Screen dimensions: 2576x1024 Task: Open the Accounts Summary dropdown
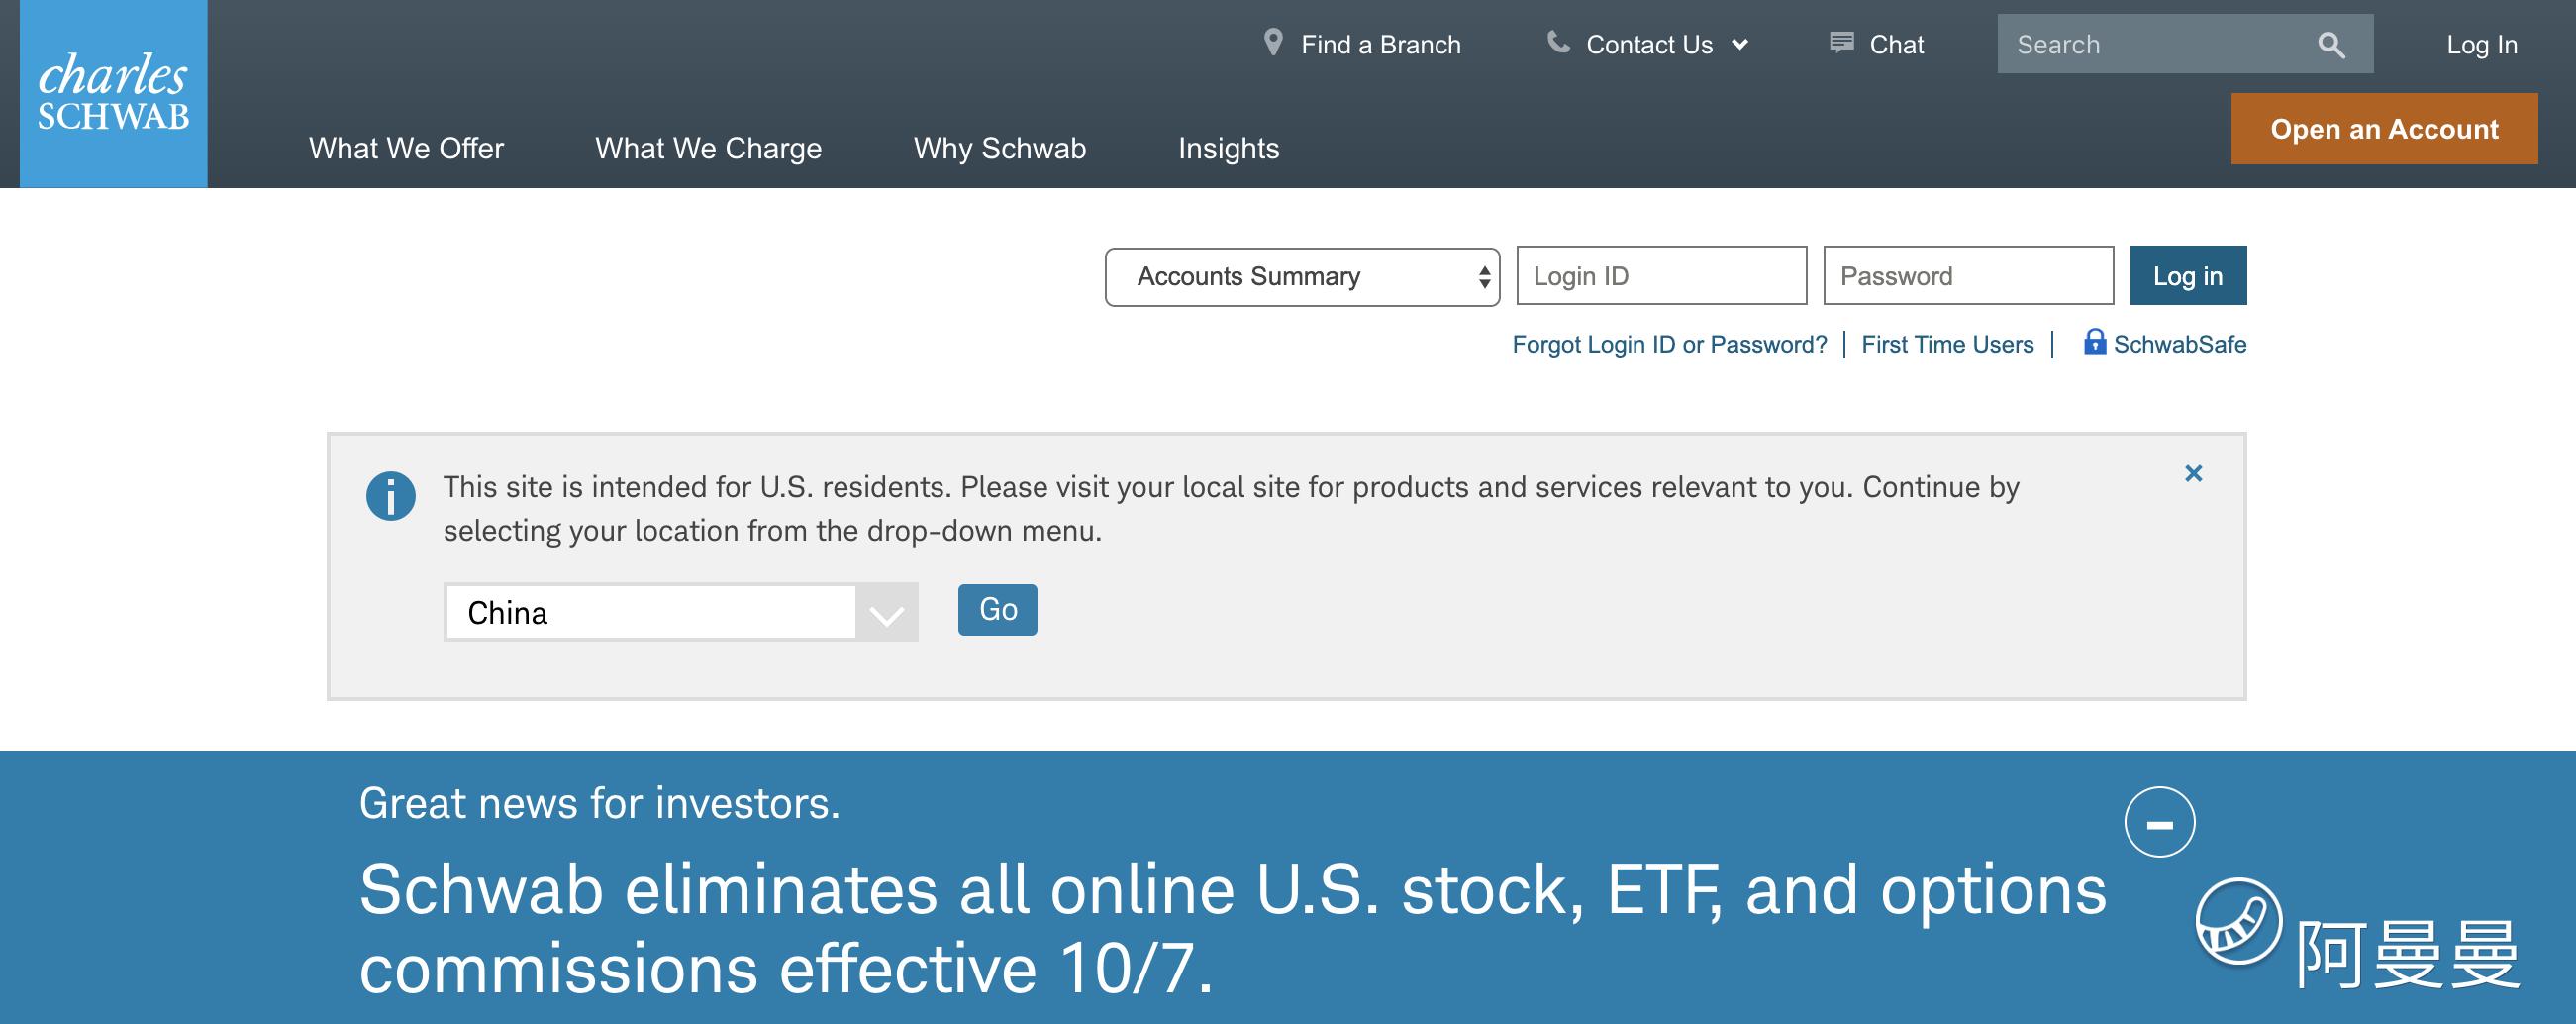pos(1301,277)
